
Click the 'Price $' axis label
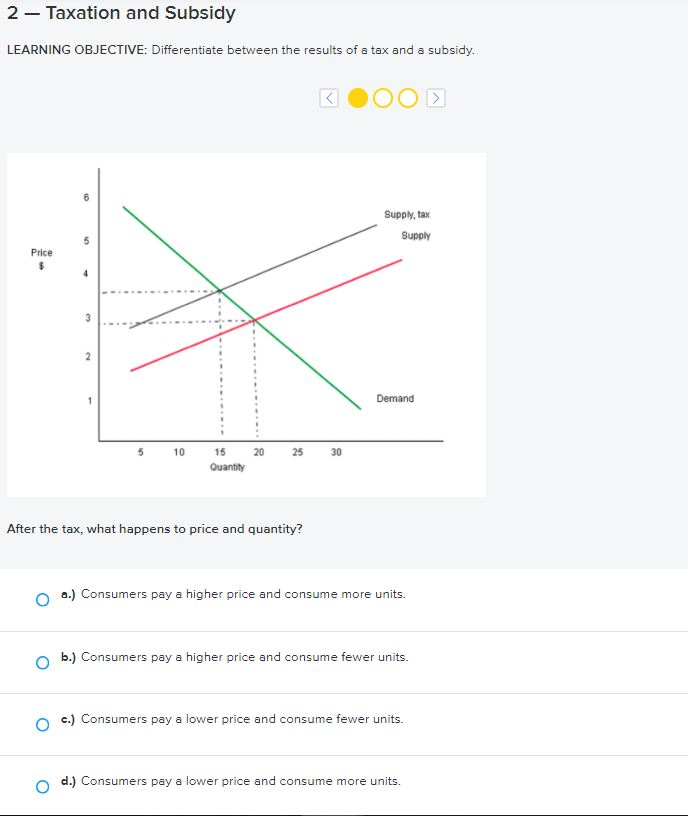pos(42,259)
